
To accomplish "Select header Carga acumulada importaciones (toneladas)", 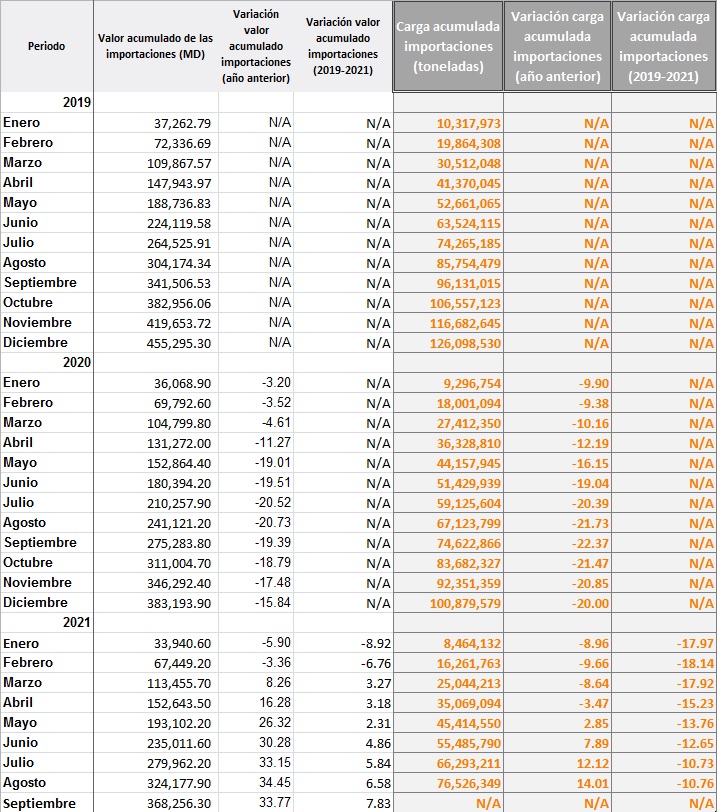I will (448, 46).
